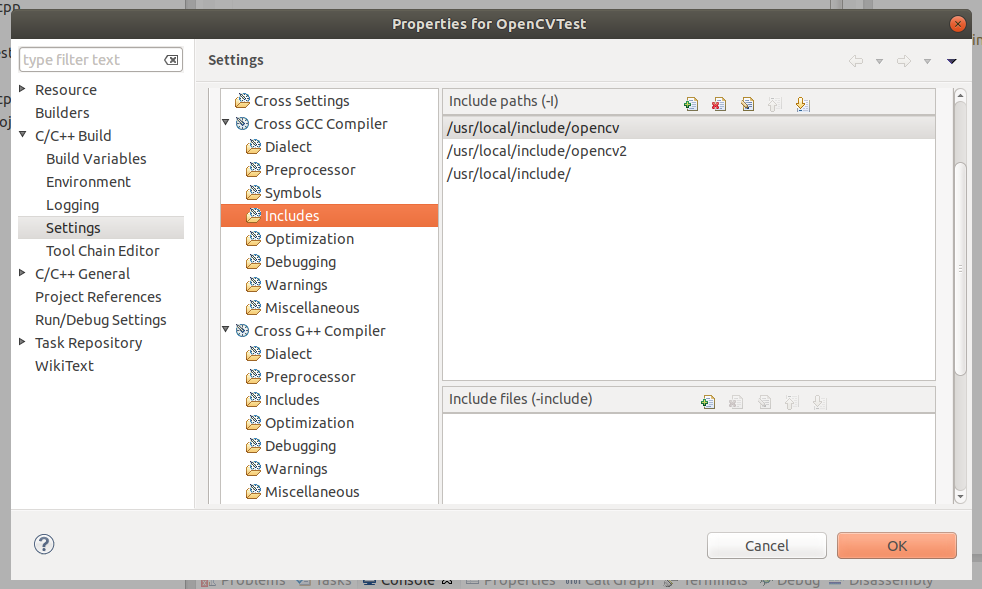The image size is (982, 589).
Task: Open Warnings under Cross G++ Compiler
Action: [296, 469]
